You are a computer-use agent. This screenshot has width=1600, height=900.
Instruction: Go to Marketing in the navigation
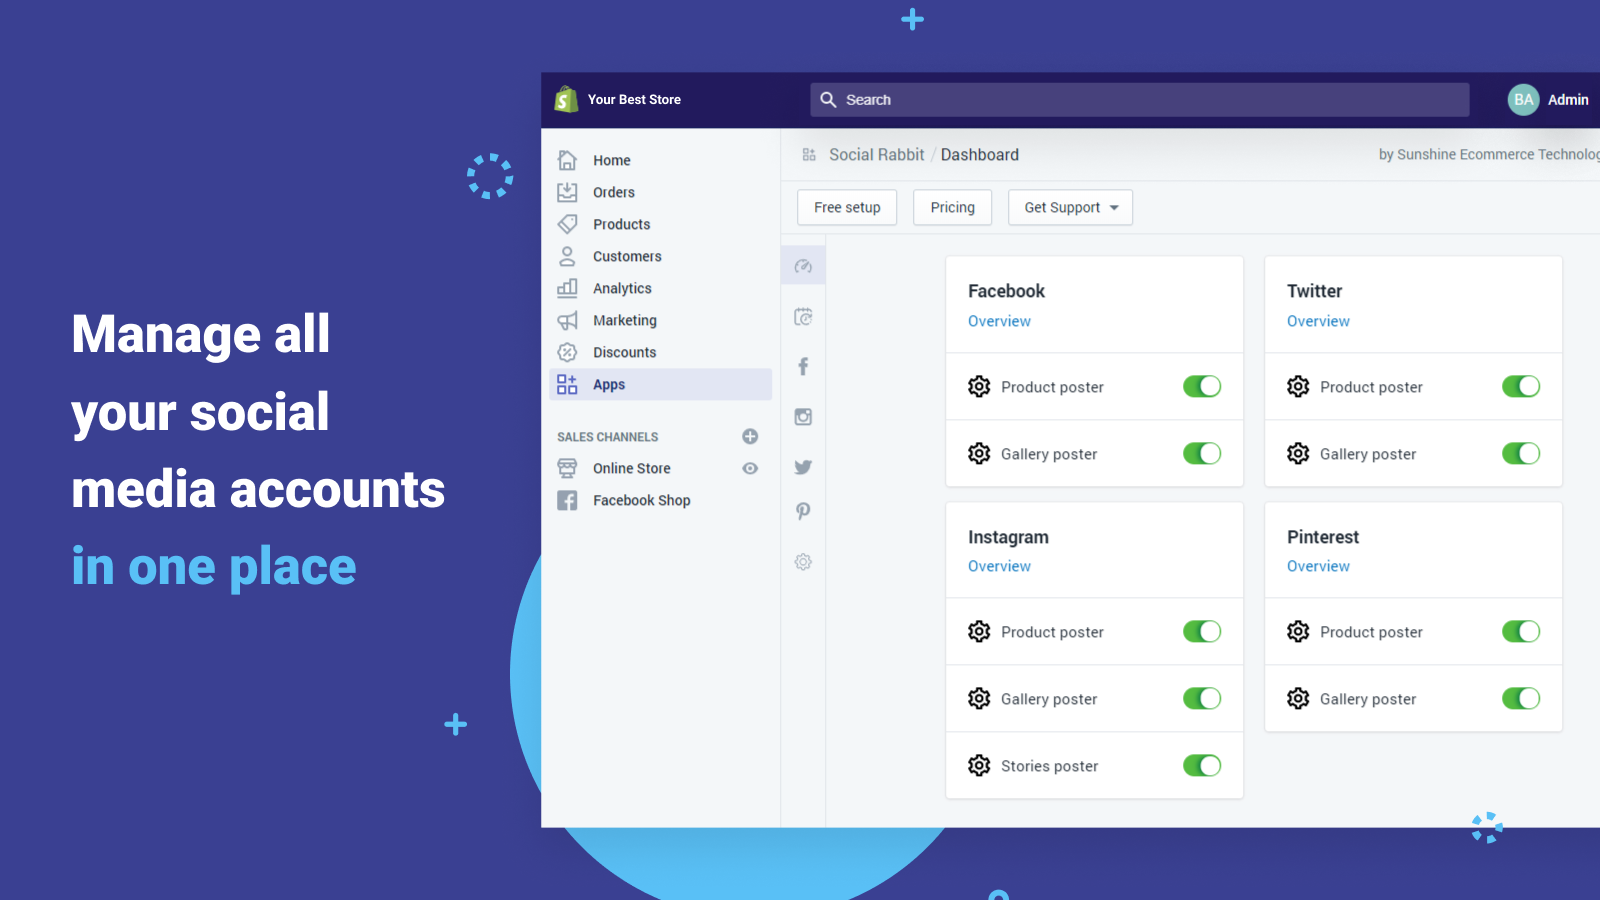624,321
